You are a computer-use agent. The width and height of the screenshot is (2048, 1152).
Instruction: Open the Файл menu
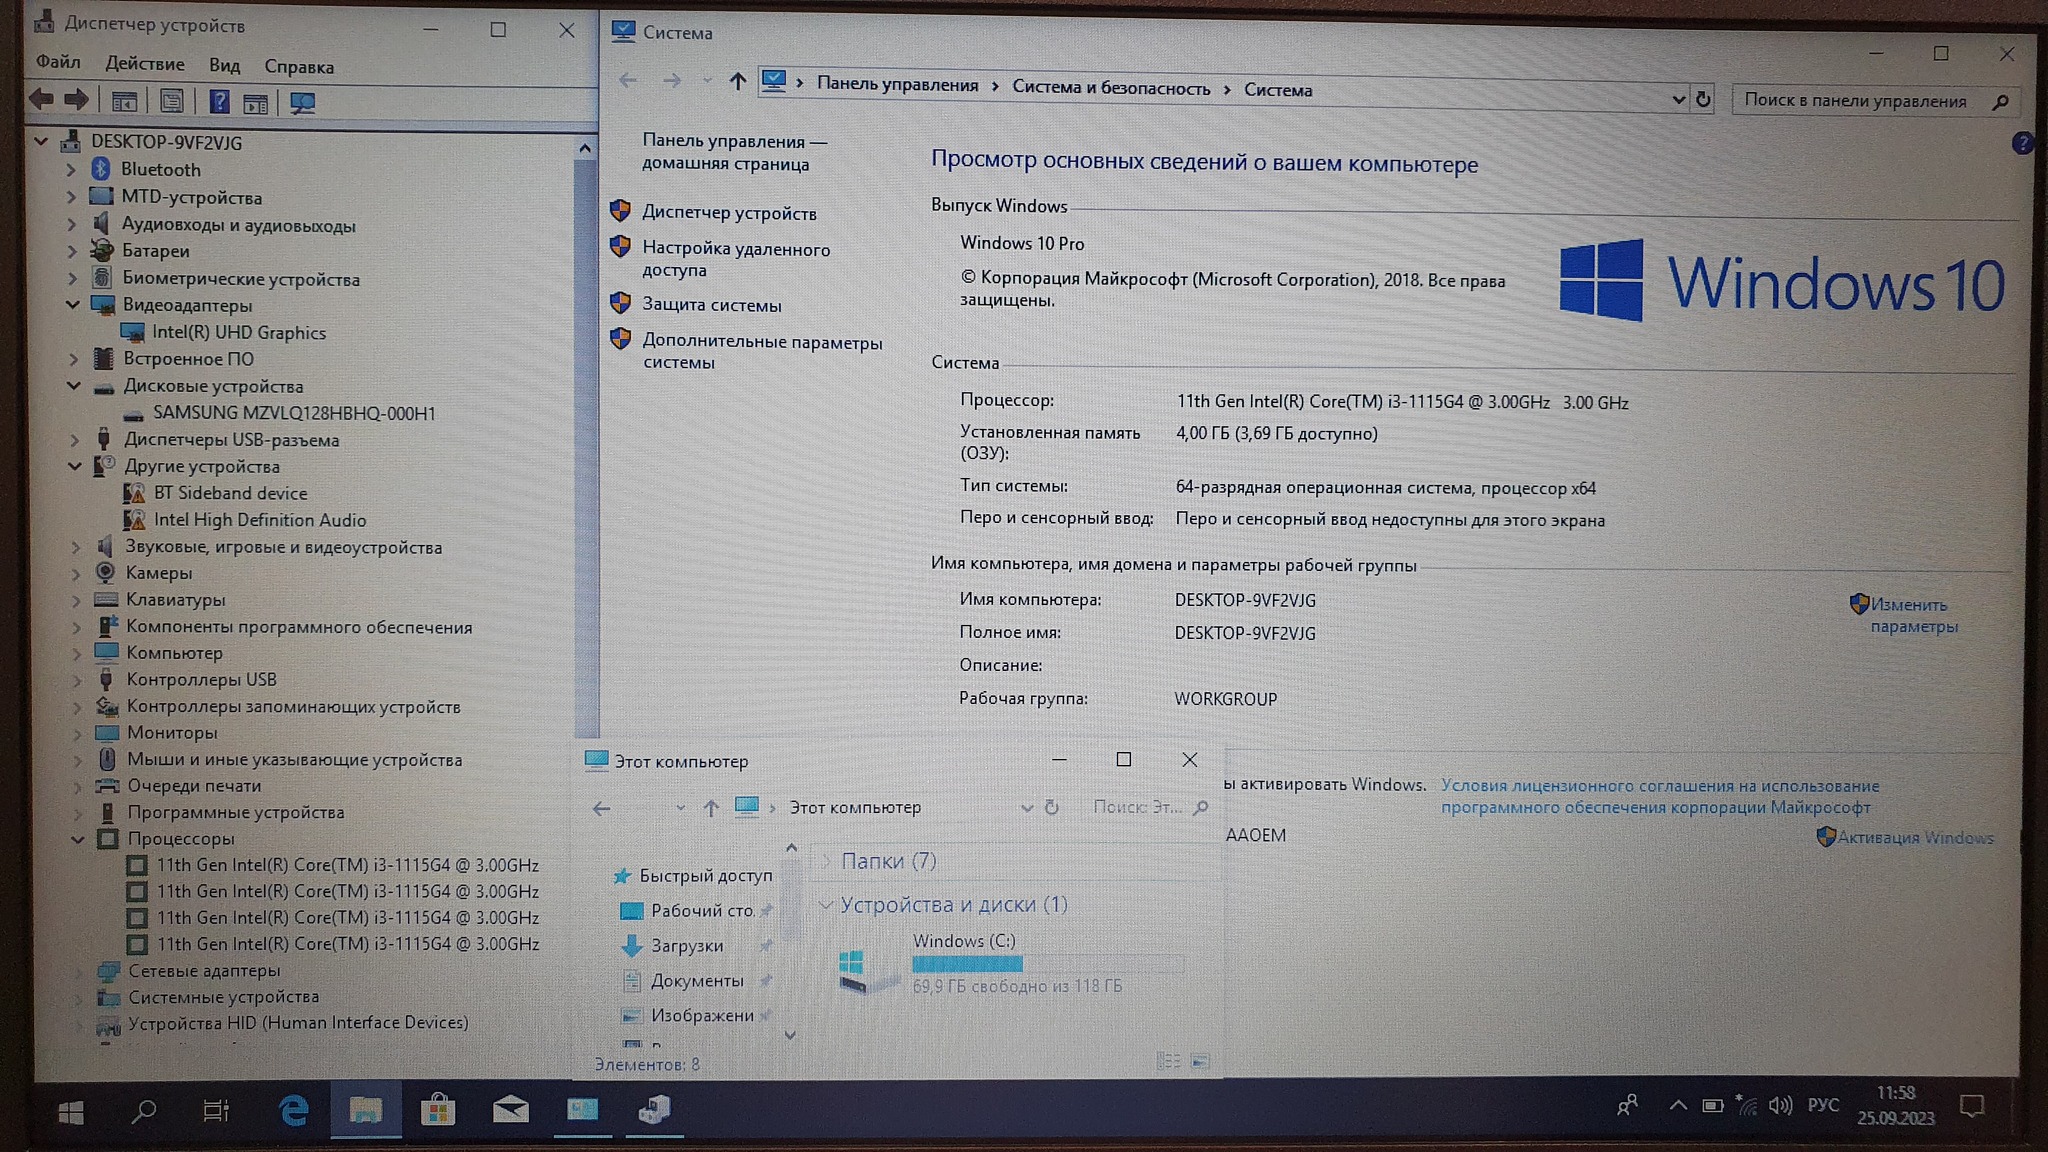click(x=58, y=62)
